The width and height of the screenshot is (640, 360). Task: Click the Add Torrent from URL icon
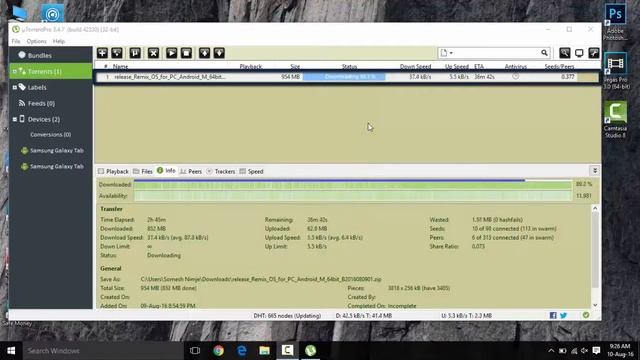click(117, 53)
